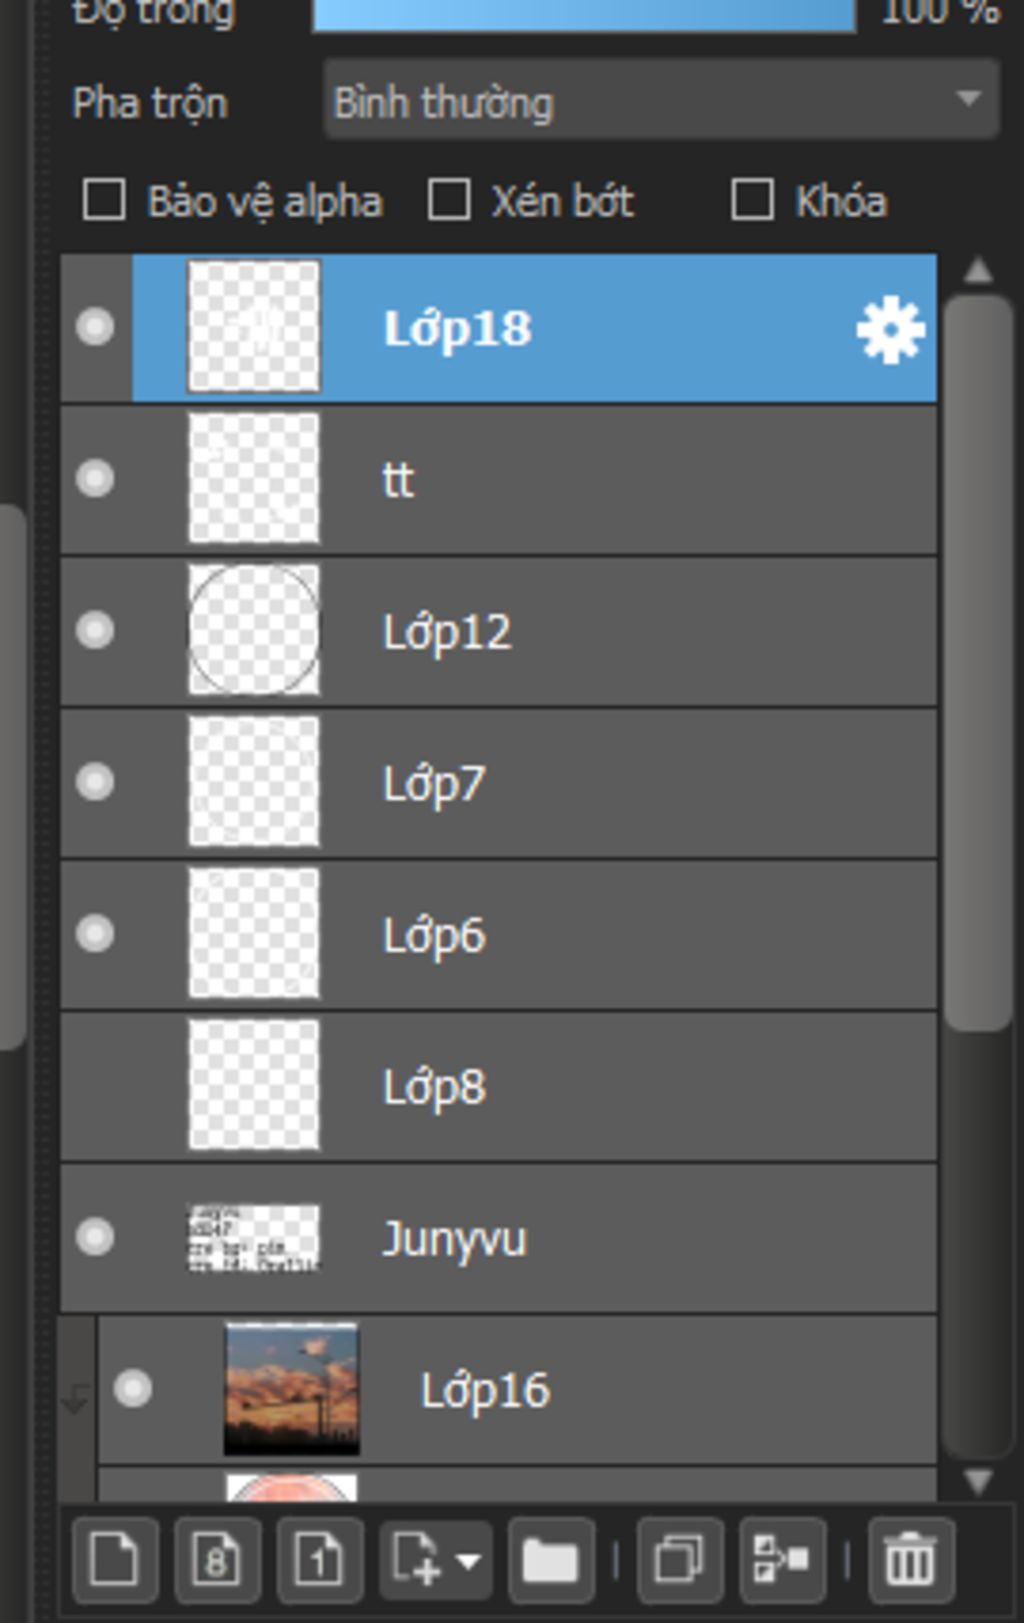Viewport: 1024px width, 1623px height.
Task: Delete the selected layer
Action: point(911,1559)
